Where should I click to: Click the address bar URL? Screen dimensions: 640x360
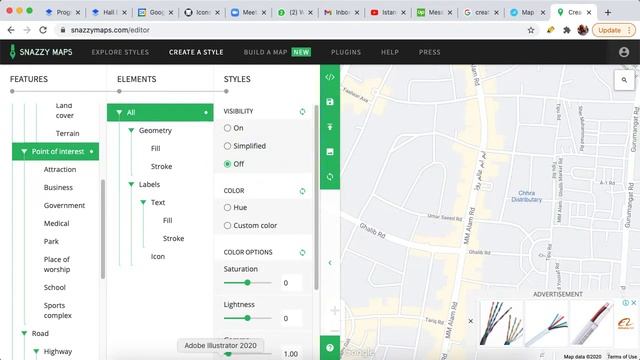point(110,30)
